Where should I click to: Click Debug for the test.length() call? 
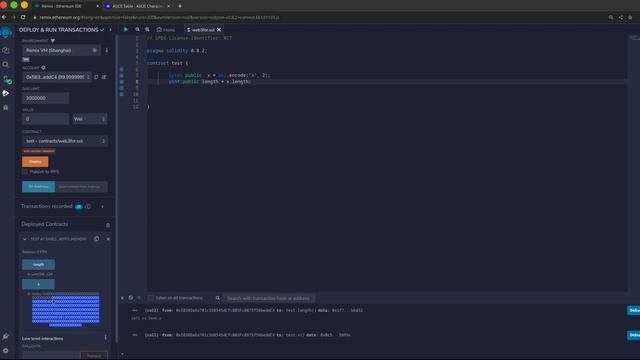tap(633, 310)
